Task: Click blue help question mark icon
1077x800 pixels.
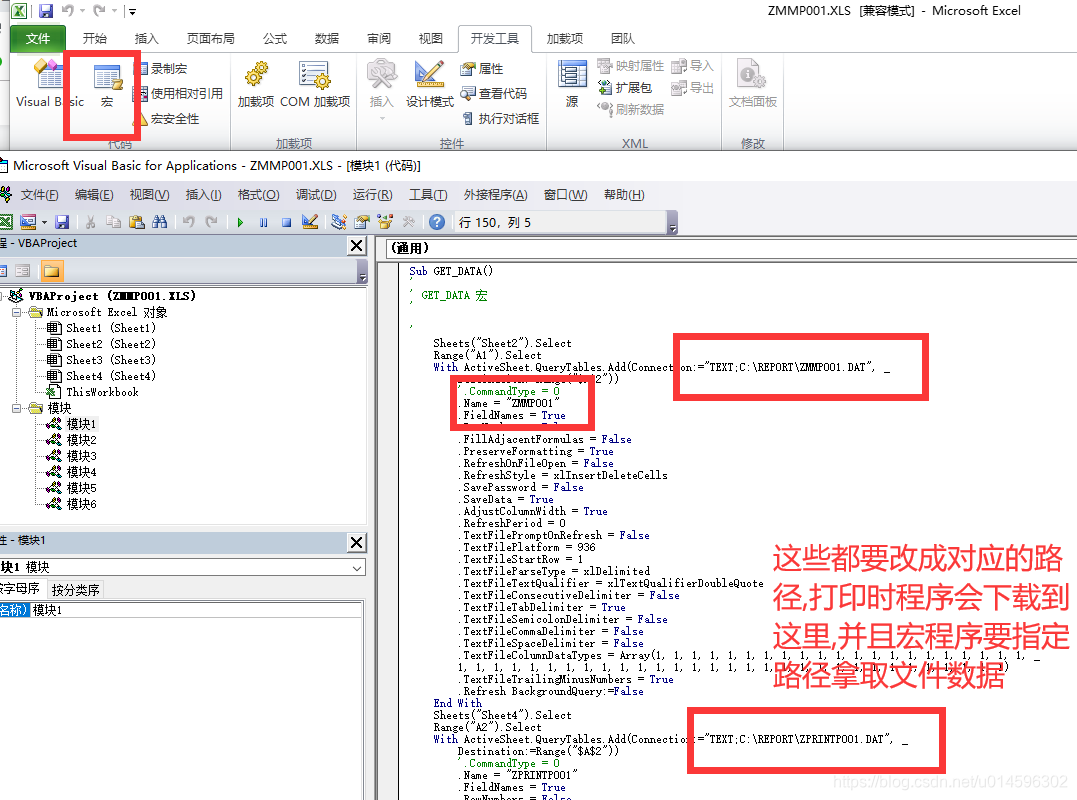Action: 437,222
